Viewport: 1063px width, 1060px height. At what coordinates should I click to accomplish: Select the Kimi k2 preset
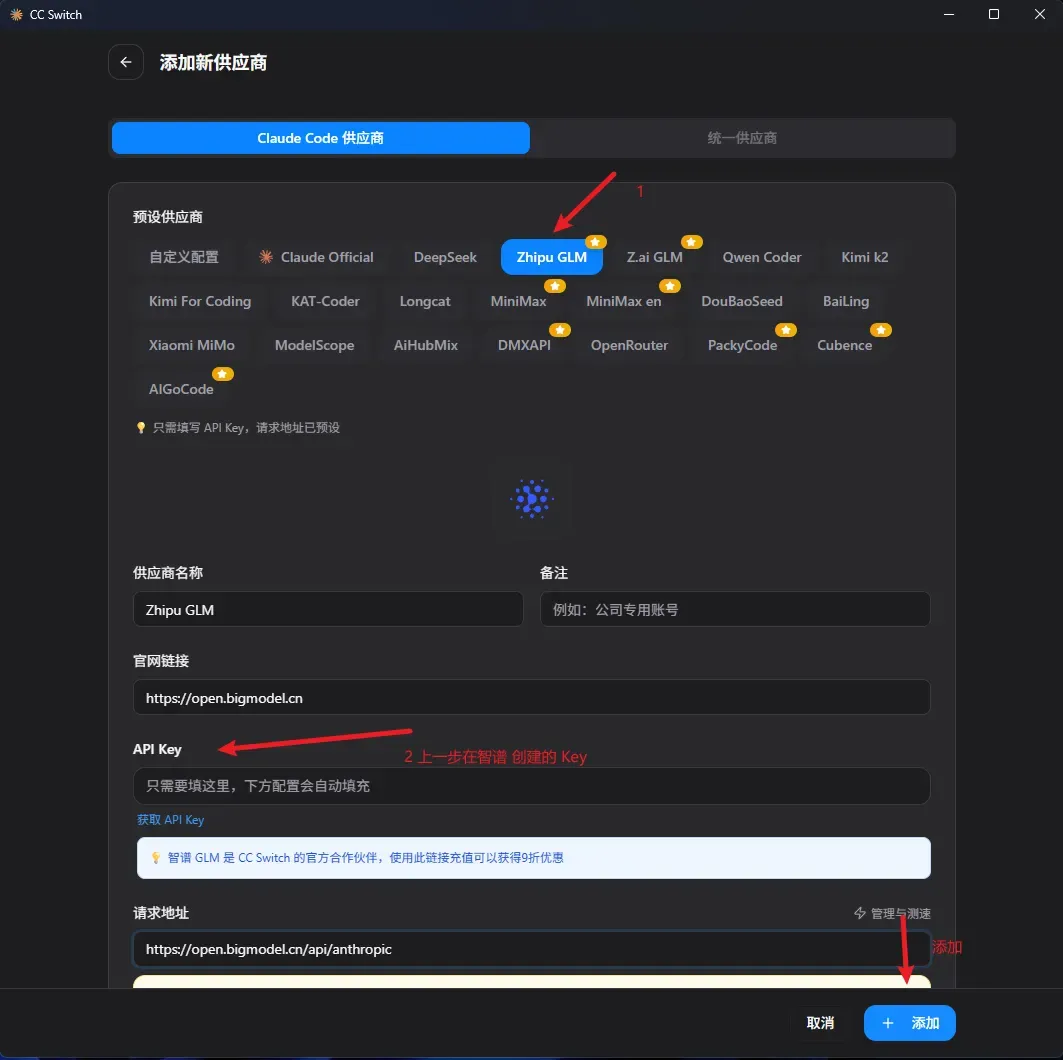tap(864, 258)
